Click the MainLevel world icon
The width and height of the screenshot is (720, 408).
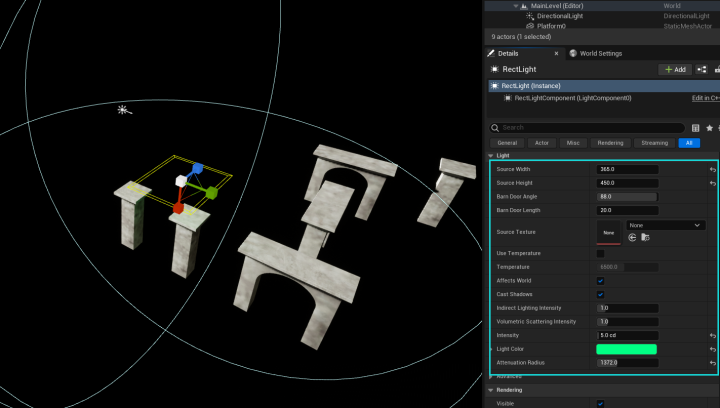coord(524,6)
